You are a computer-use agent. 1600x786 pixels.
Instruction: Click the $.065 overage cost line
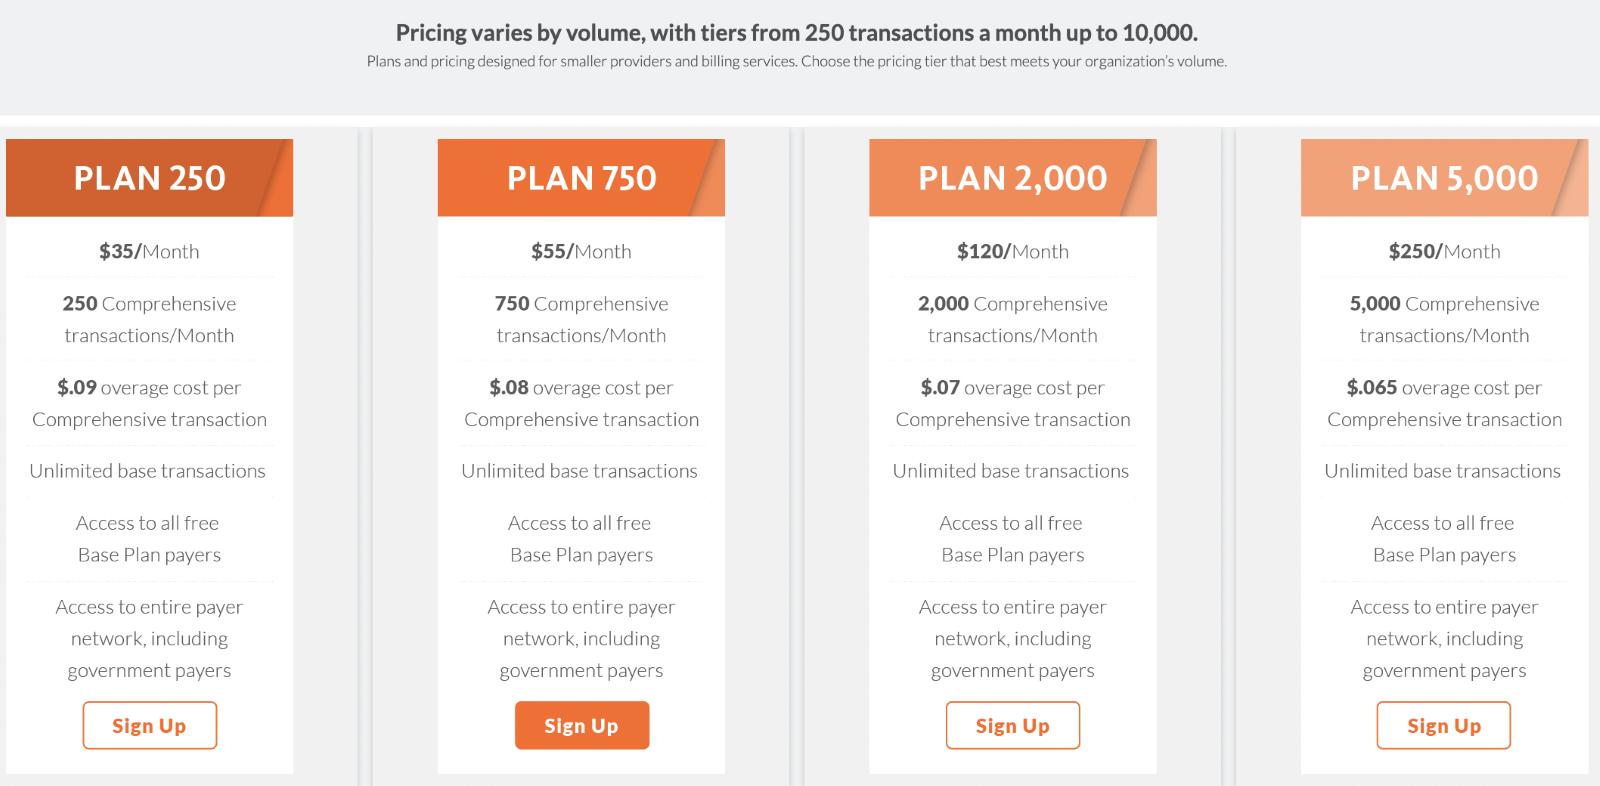[x=1444, y=403]
